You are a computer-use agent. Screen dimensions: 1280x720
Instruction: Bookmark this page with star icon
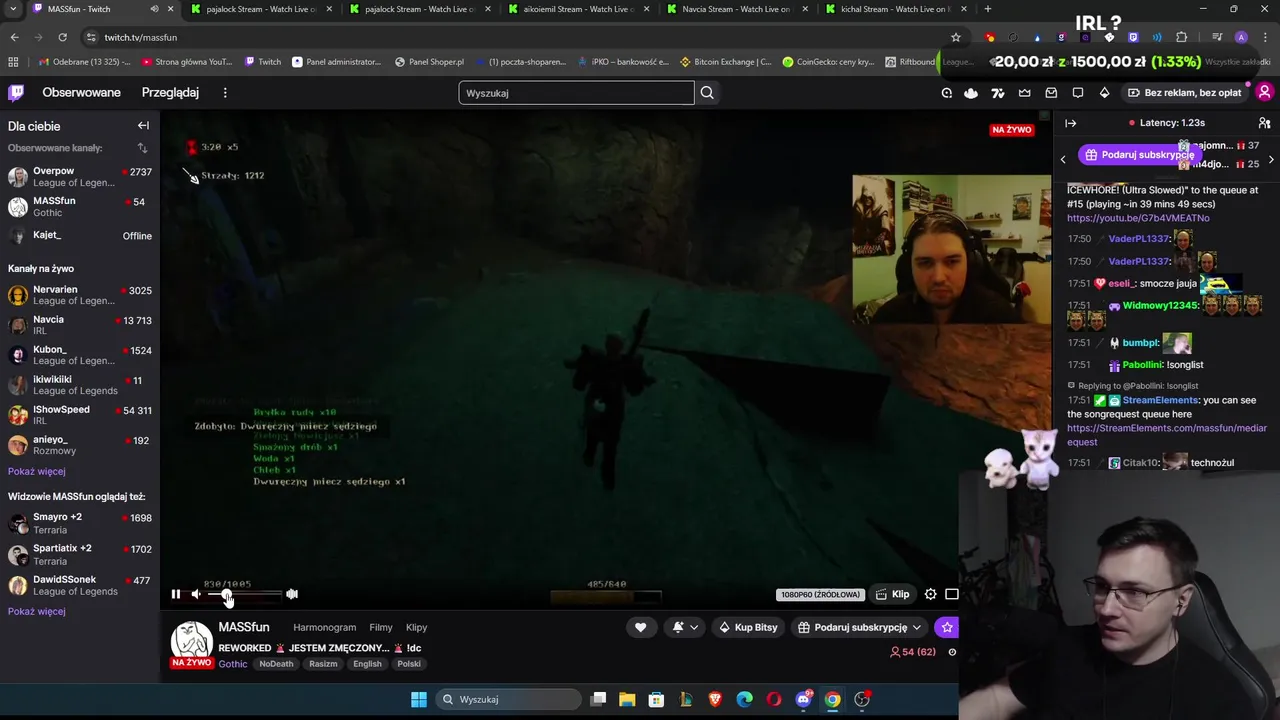pos(956,37)
